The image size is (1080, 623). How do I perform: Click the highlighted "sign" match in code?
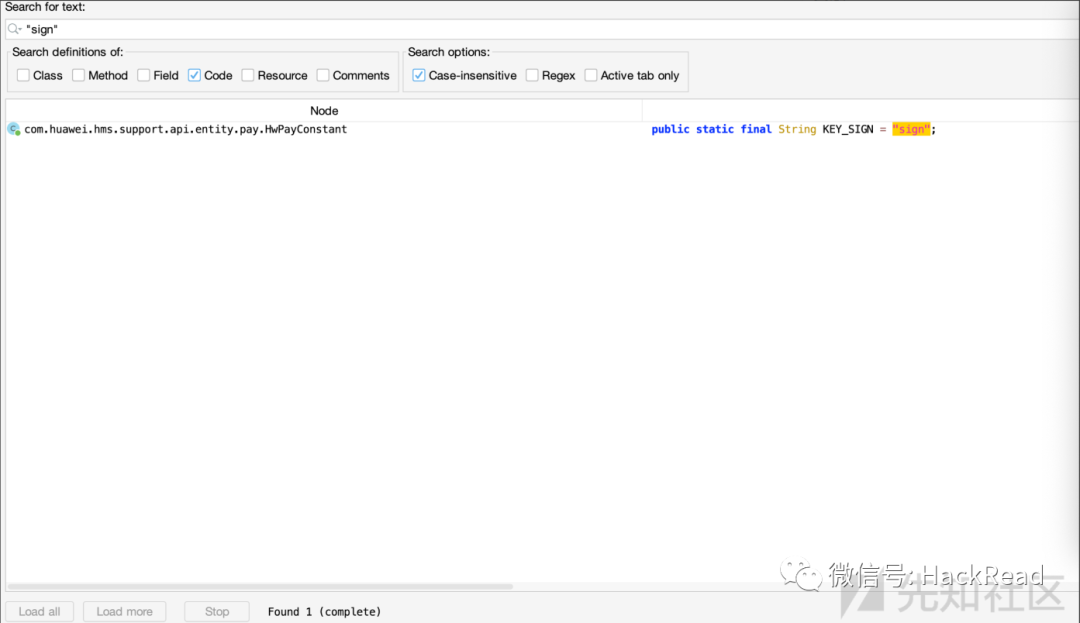click(911, 129)
